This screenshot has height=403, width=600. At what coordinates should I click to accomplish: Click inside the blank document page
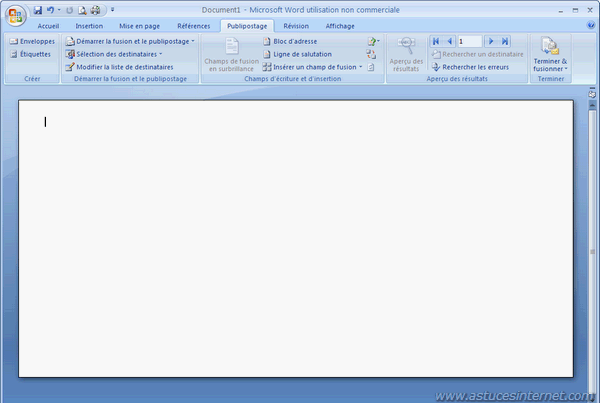tap(296, 238)
